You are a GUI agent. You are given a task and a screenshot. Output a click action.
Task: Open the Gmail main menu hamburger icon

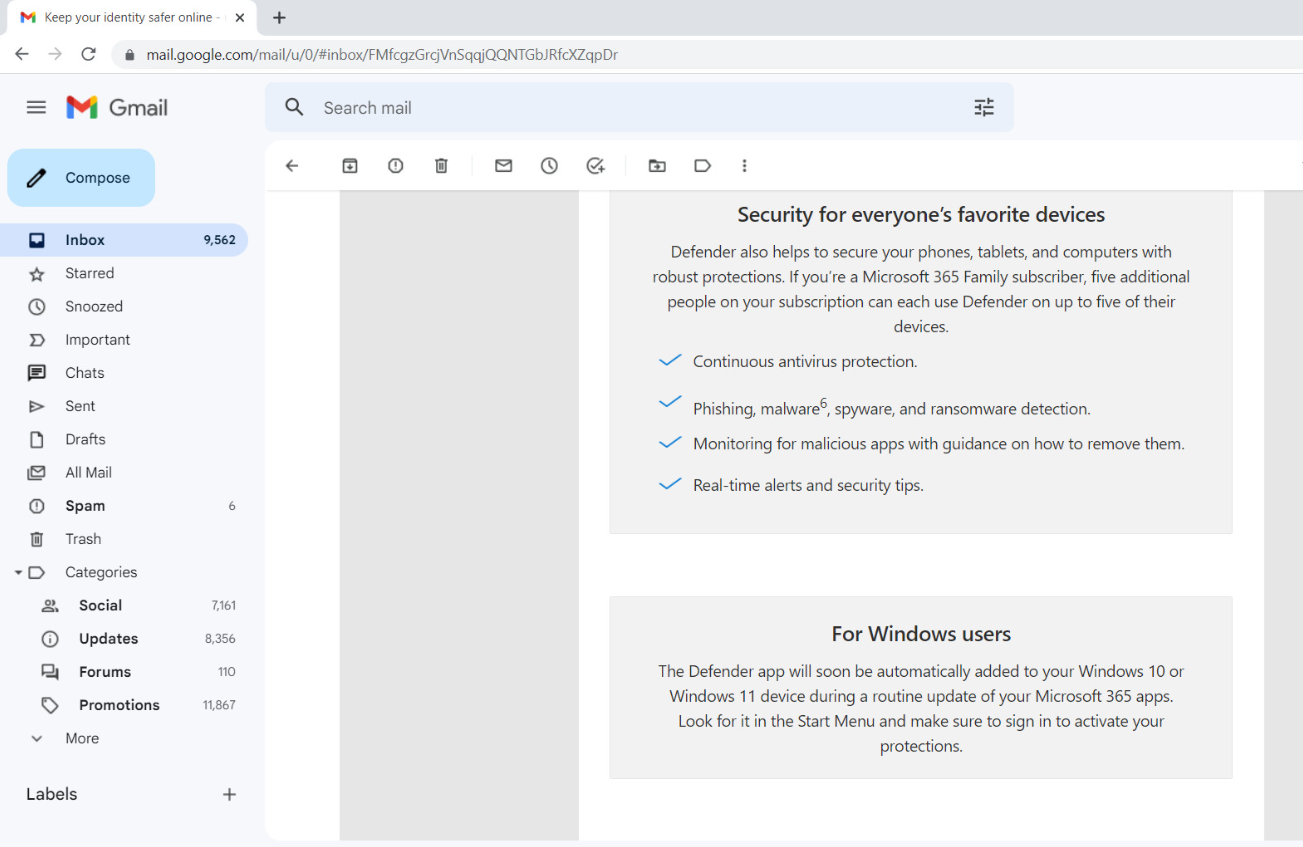36,107
